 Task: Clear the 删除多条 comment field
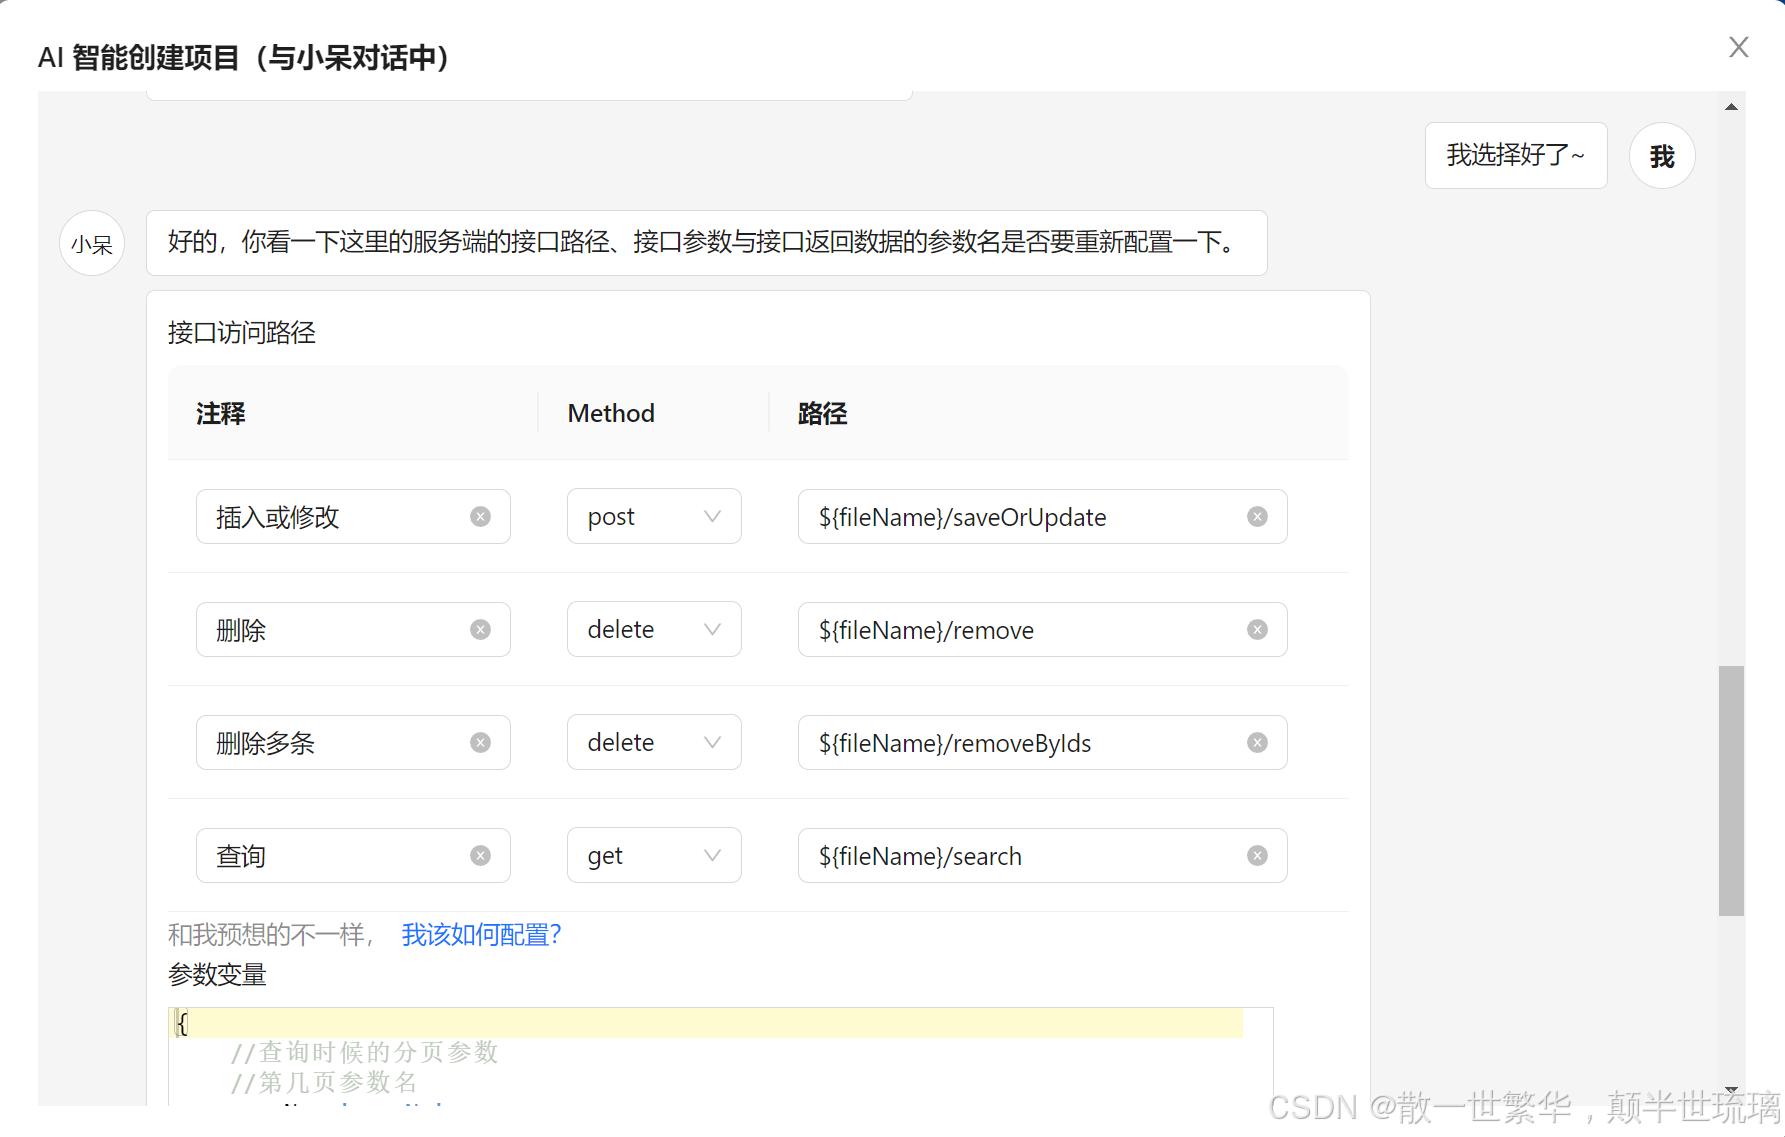(x=480, y=743)
